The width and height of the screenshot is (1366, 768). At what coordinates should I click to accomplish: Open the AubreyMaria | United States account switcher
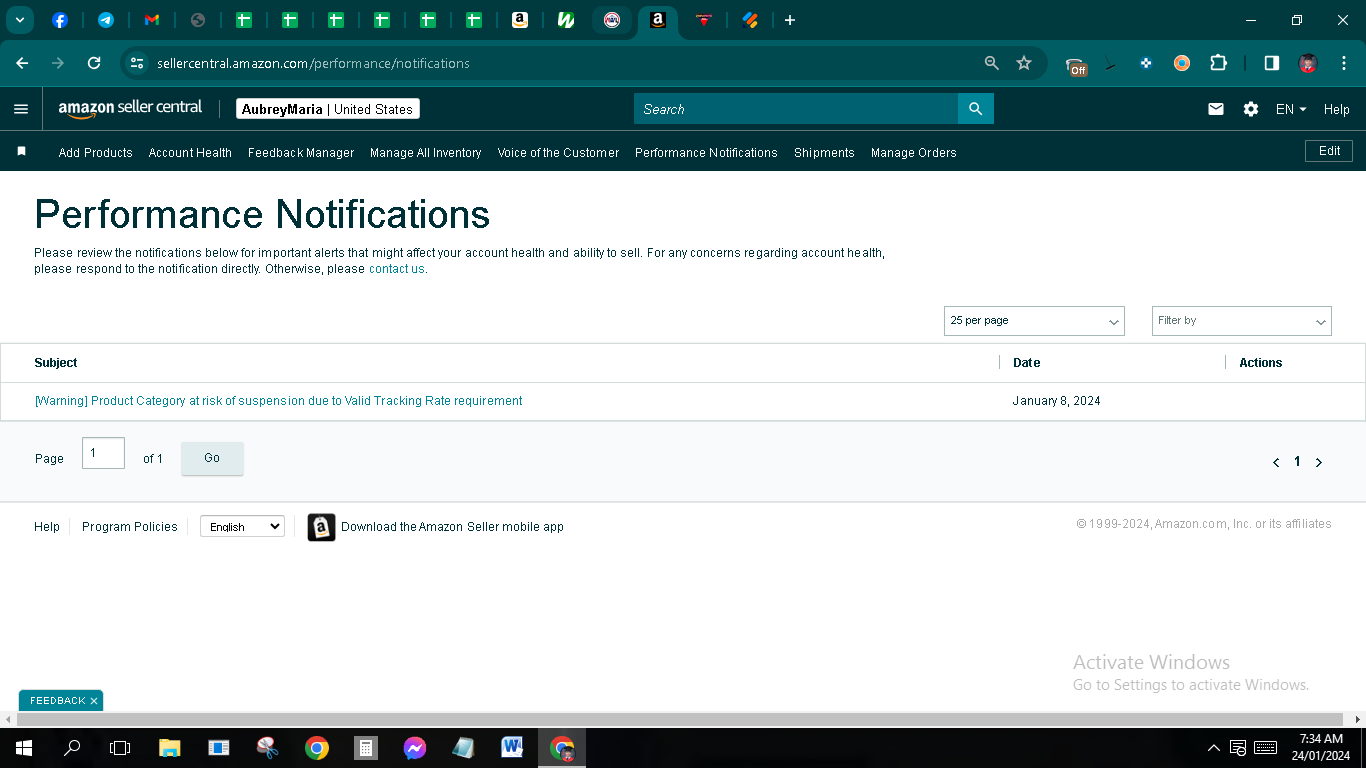pyautogui.click(x=328, y=109)
